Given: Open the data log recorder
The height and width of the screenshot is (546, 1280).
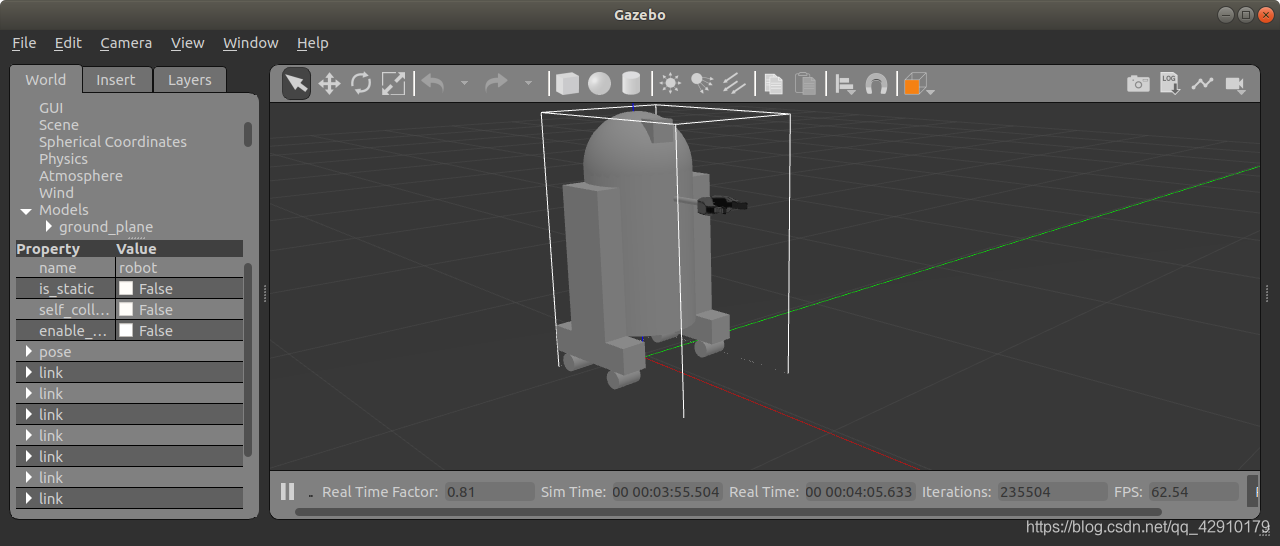Looking at the screenshot, I should [1170, 84].
